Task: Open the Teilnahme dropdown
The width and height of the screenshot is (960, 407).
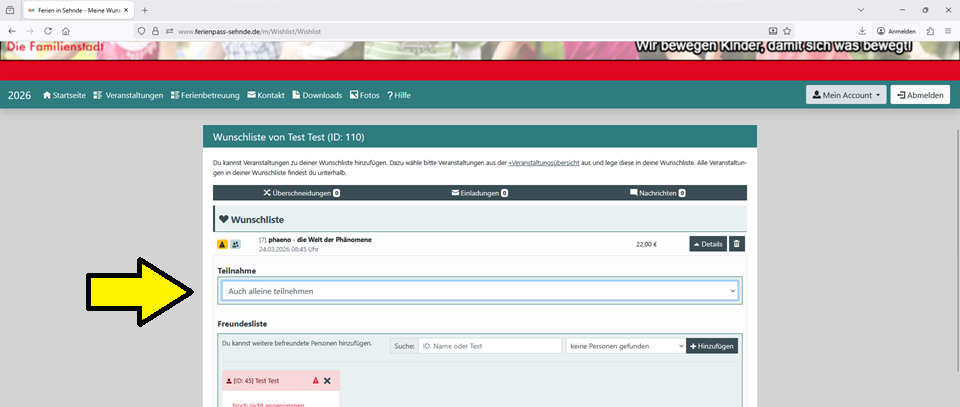Action: point(480,290)
